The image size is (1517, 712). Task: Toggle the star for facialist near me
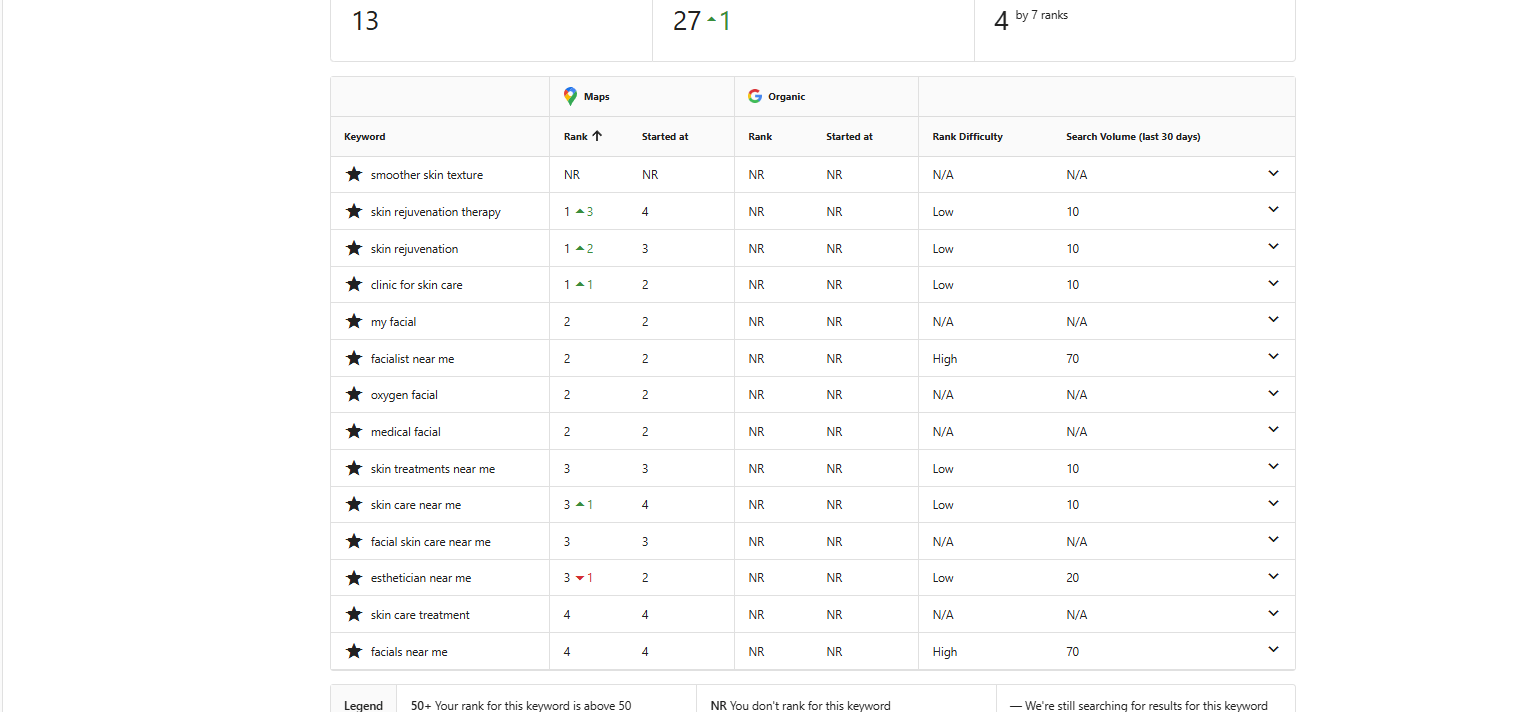(x=353, y=358)
